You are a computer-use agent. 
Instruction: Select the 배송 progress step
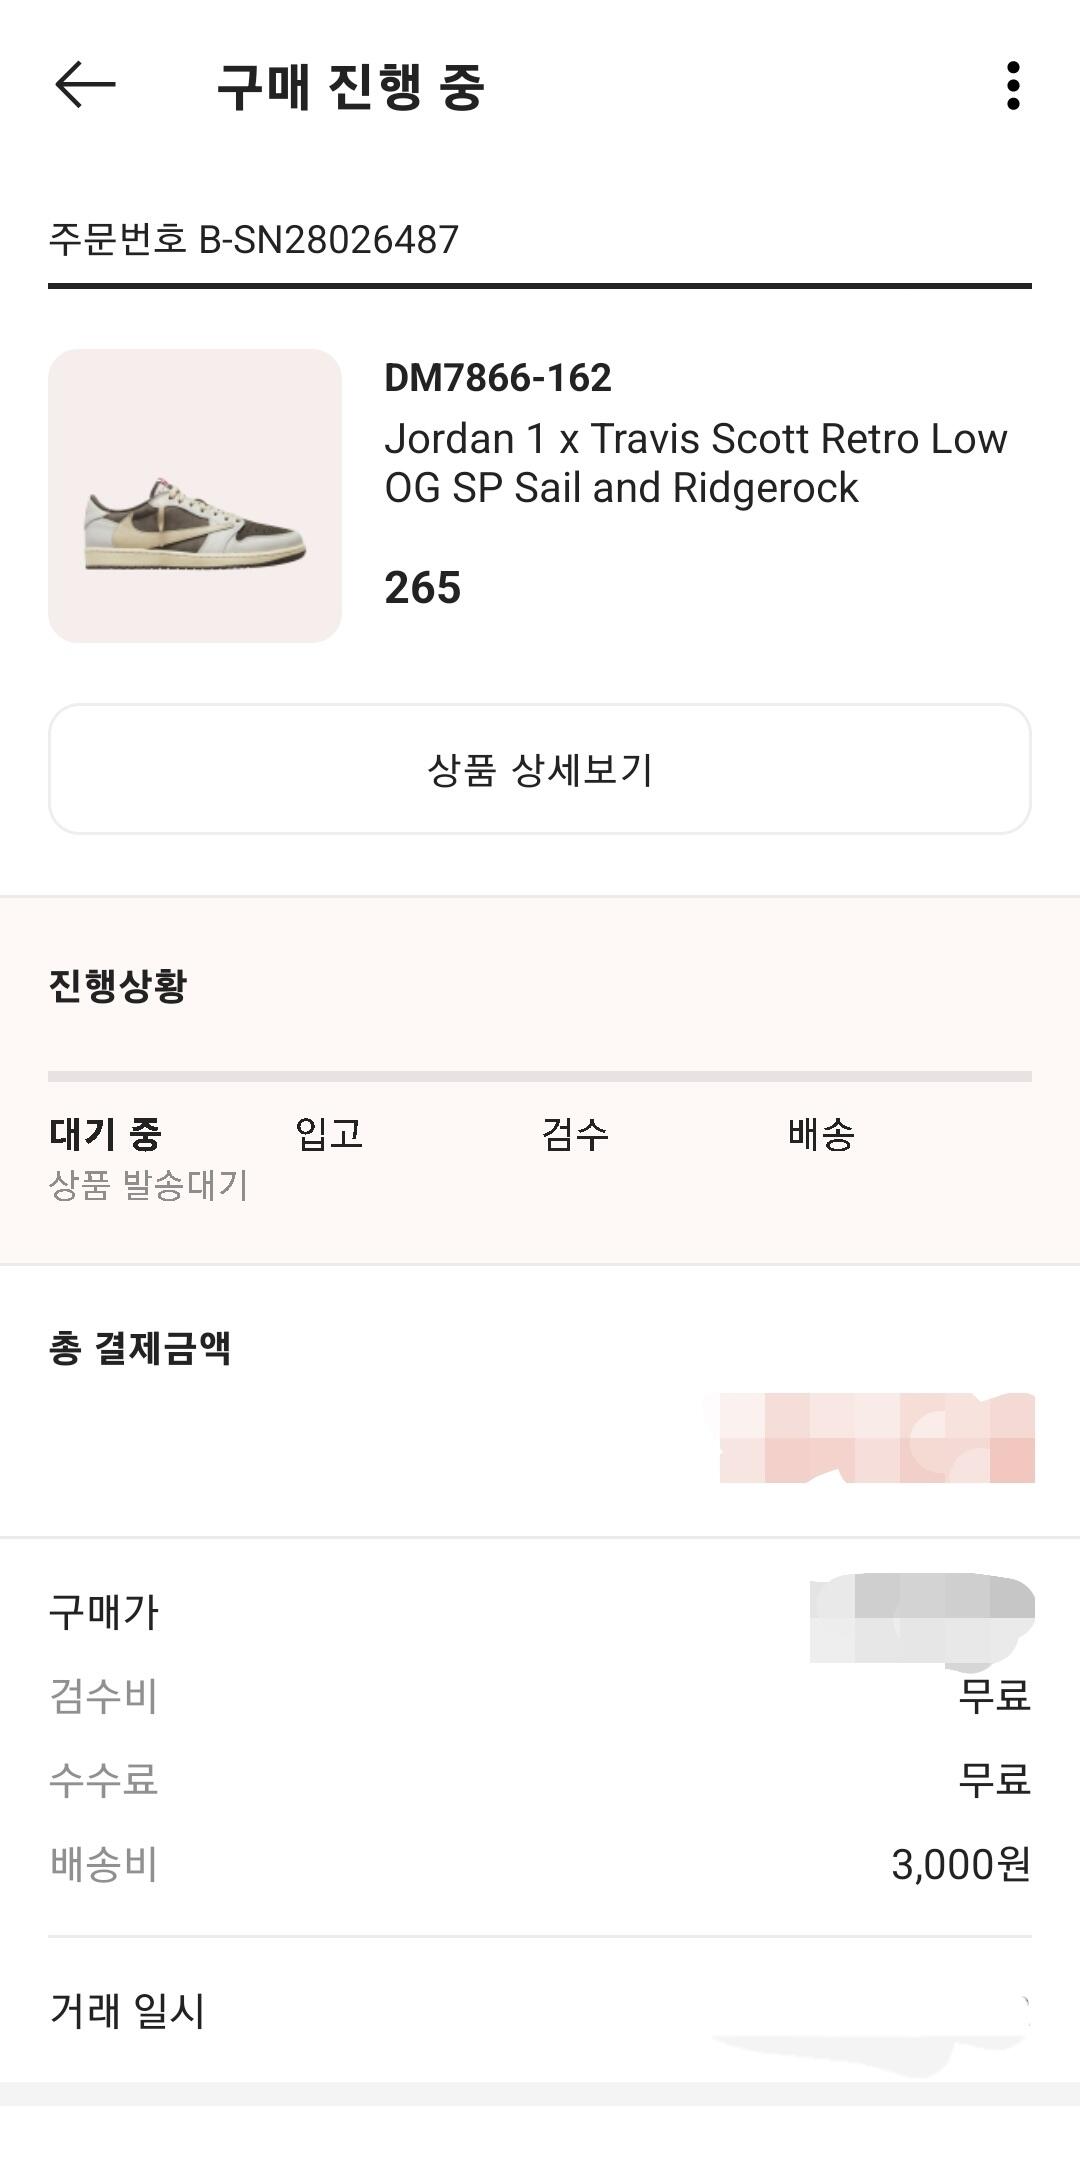821,1134
